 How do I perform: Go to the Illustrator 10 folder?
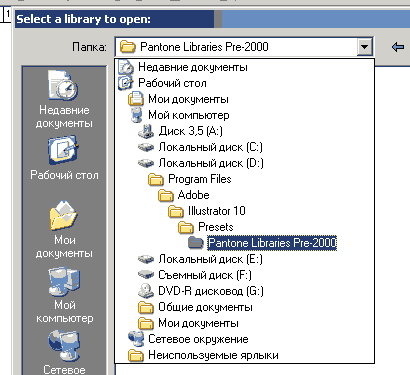pos(244,211)
